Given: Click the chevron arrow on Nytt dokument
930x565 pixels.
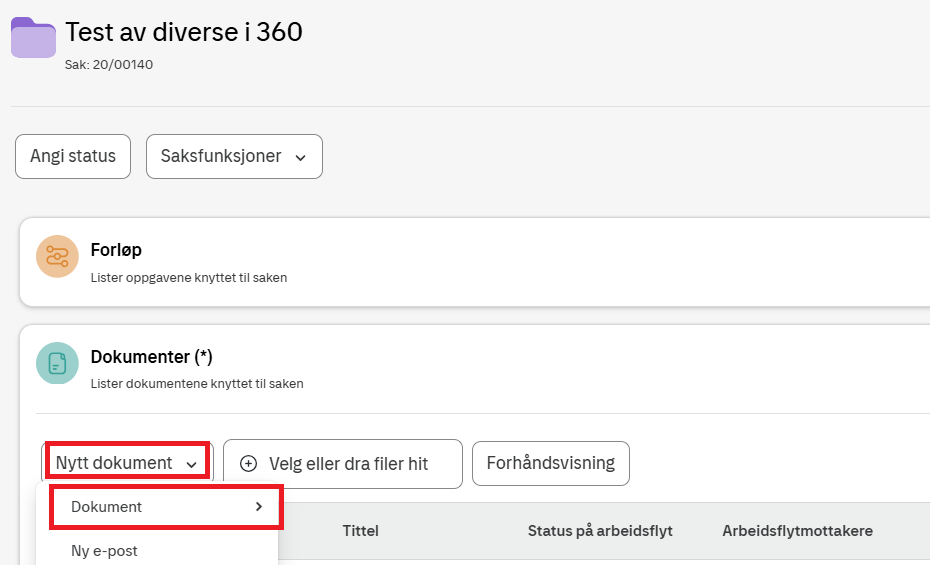Looking at the screenshot, I should click(x=191, y=464).
